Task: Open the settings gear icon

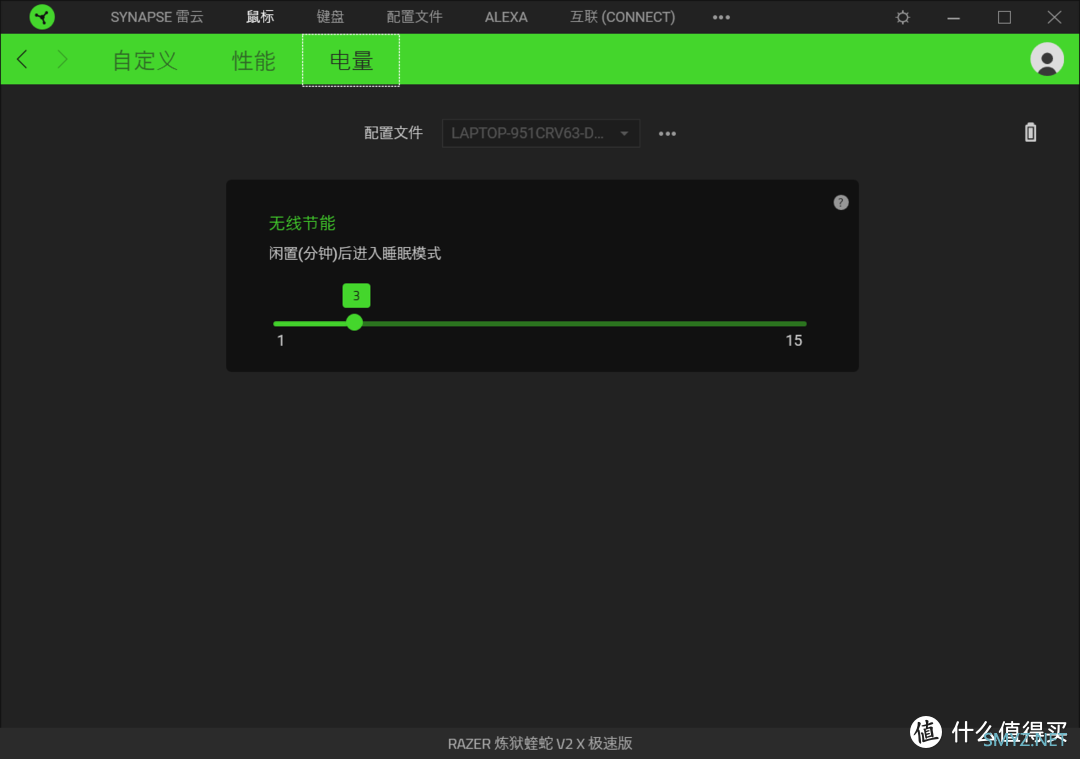Action: point(902,17)
